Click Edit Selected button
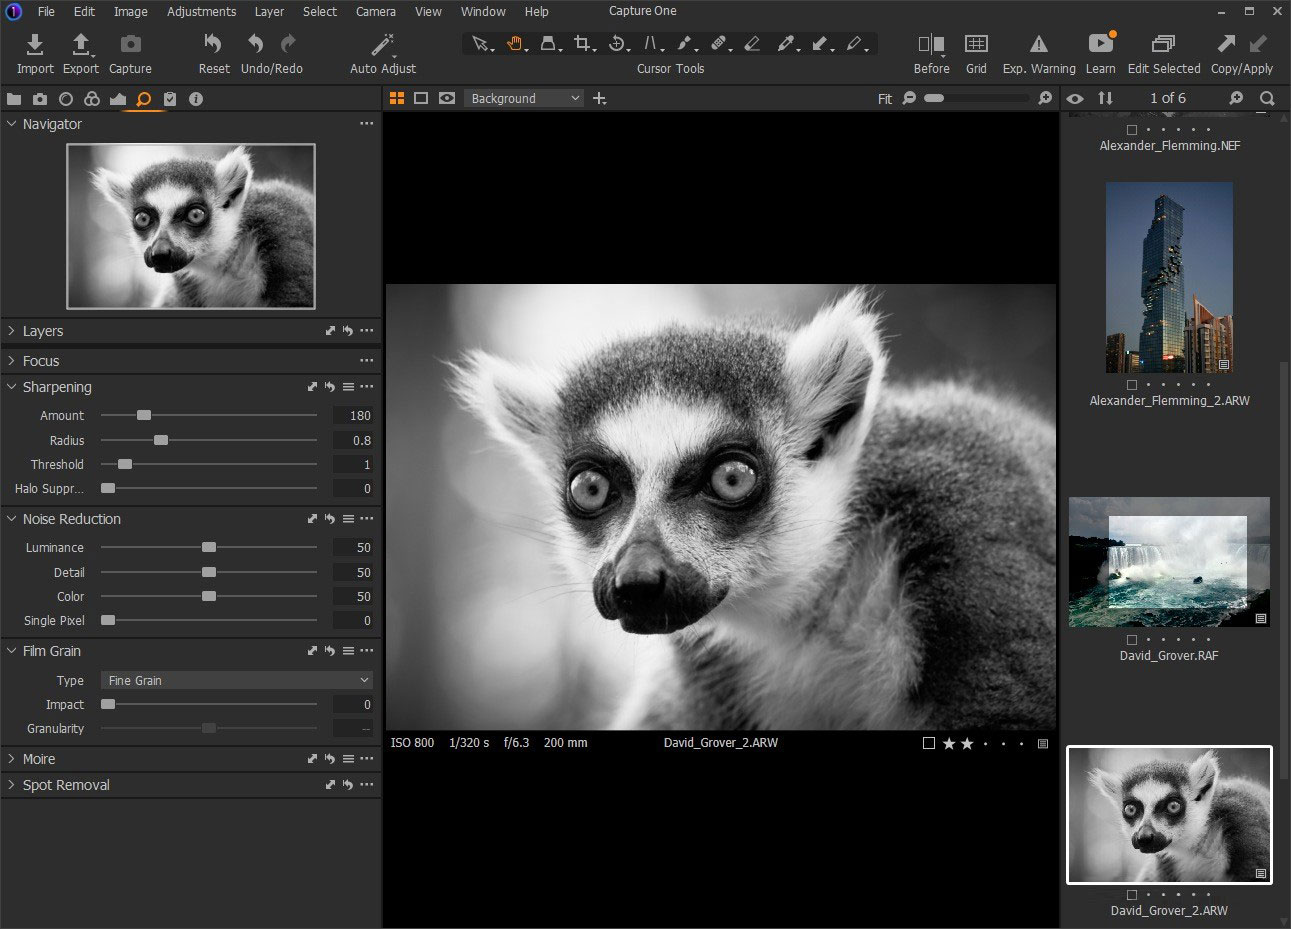This screenshot has width=1291, height=929. [x=1163, y=45]
